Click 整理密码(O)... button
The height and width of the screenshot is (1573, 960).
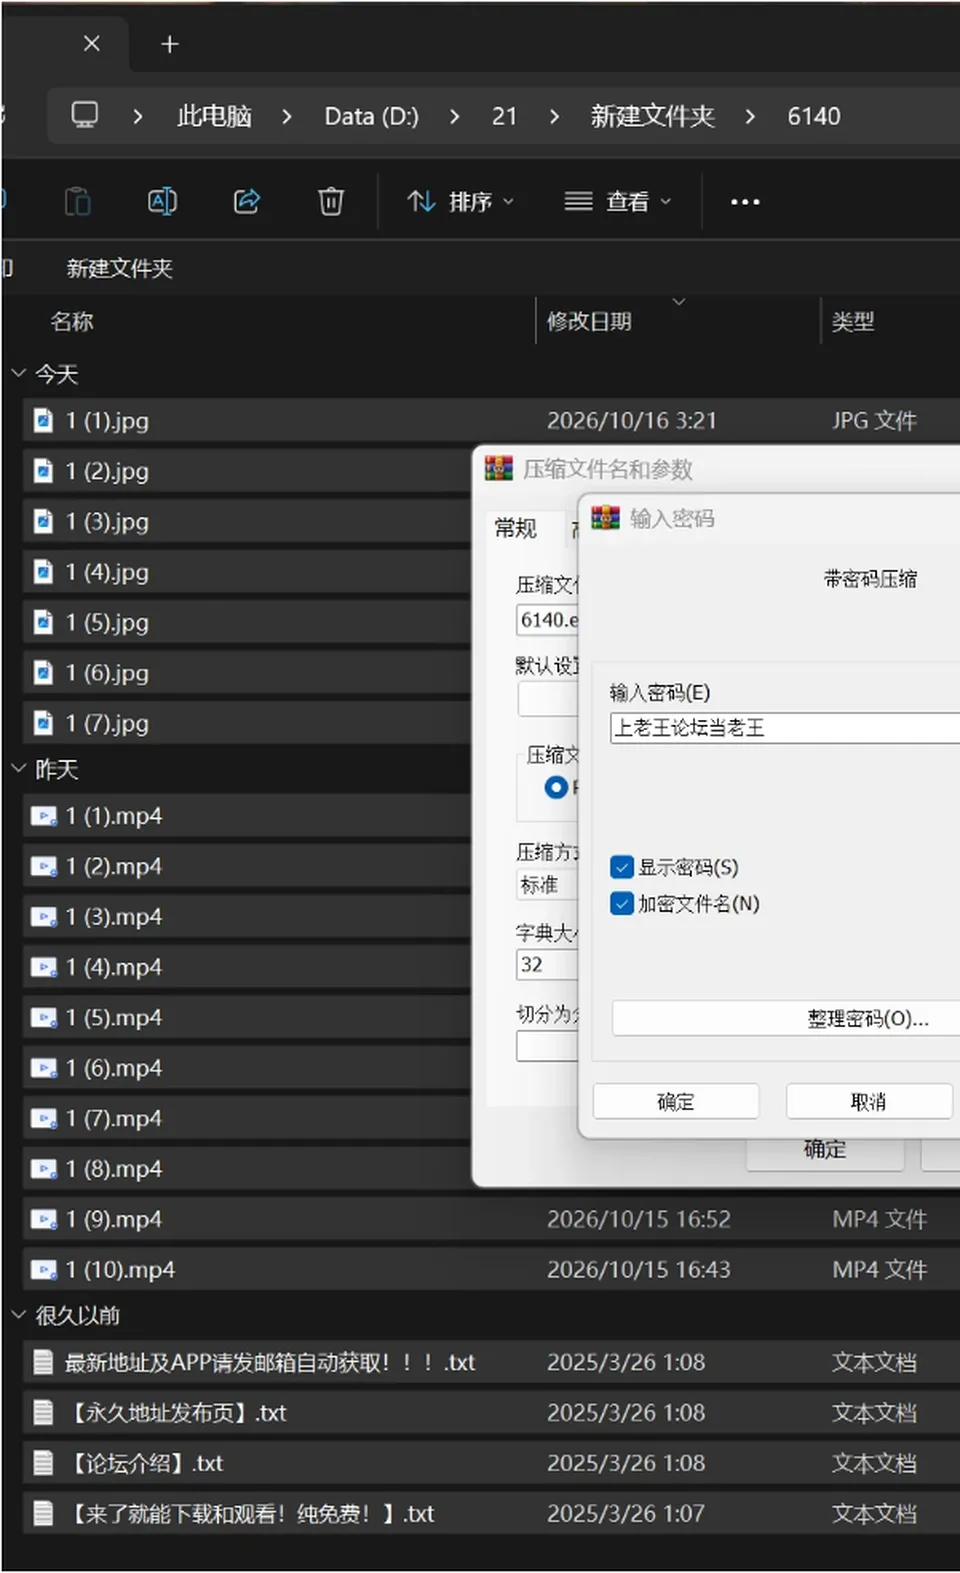[x=786, y=1019]
